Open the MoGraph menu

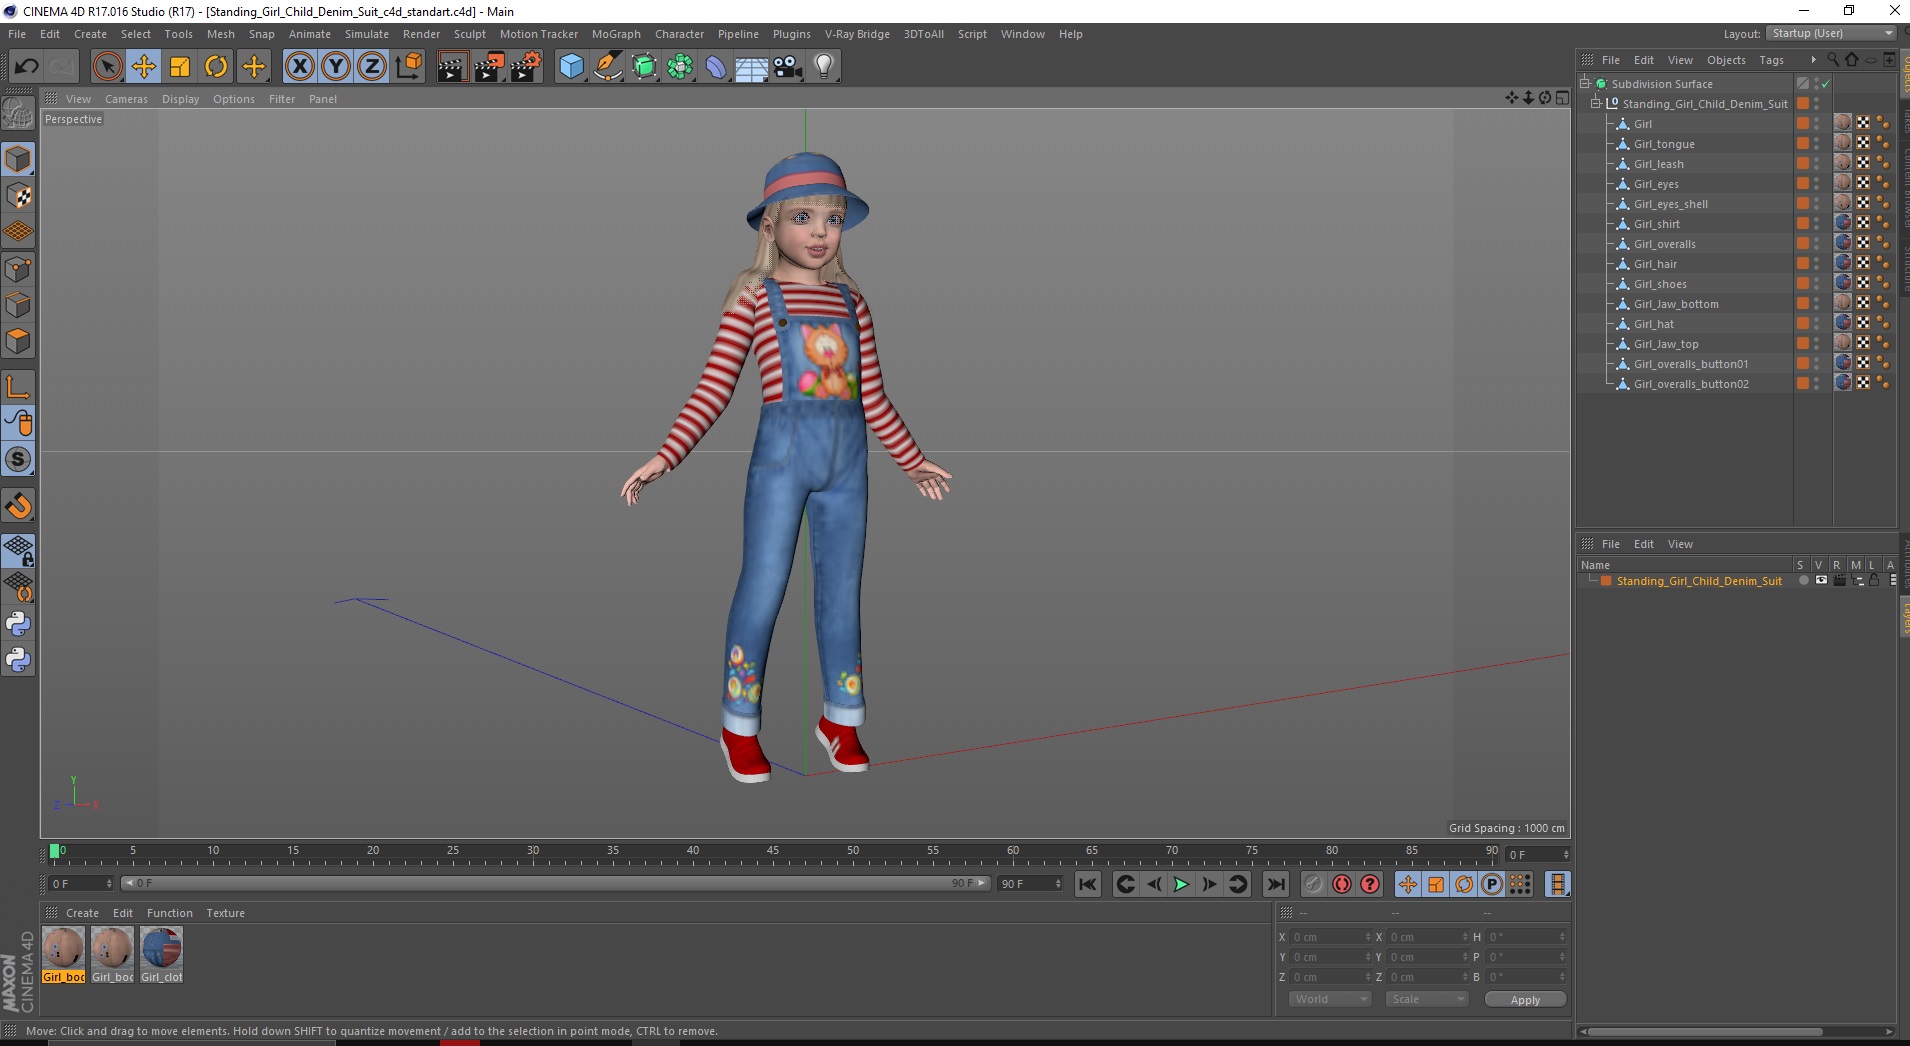pyautogui.click(x=616, y=34)
